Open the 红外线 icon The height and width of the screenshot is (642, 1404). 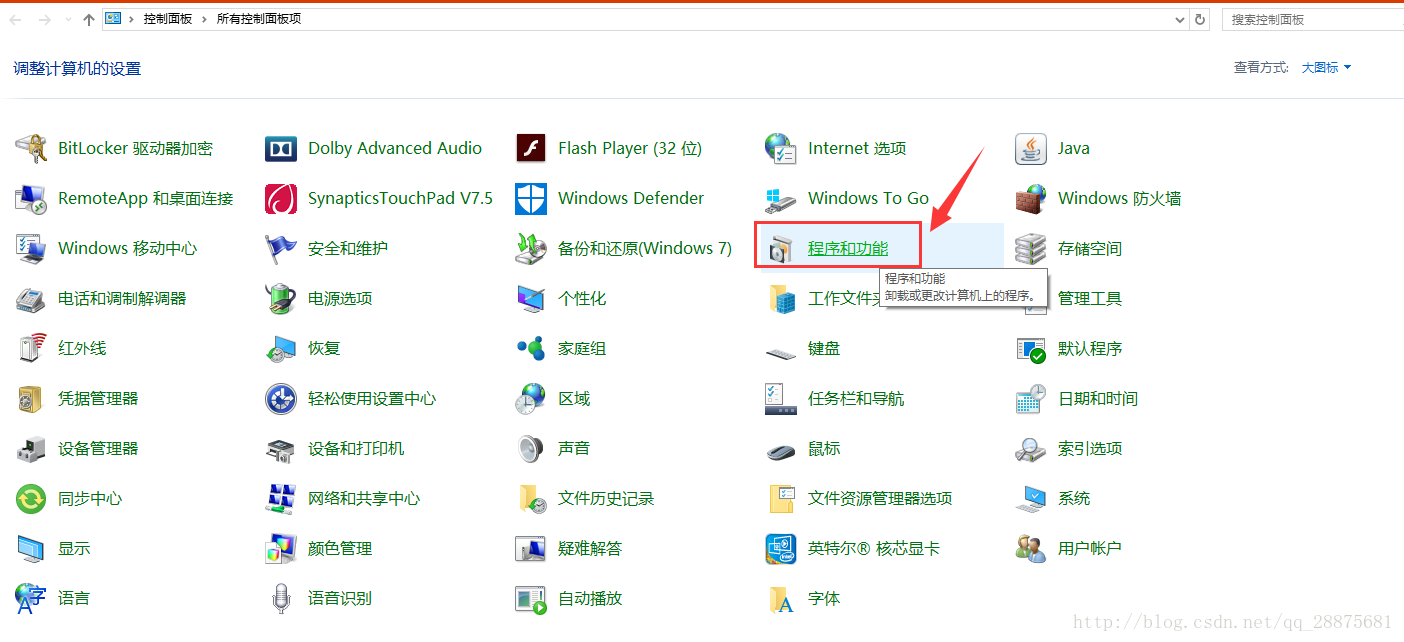31,348
